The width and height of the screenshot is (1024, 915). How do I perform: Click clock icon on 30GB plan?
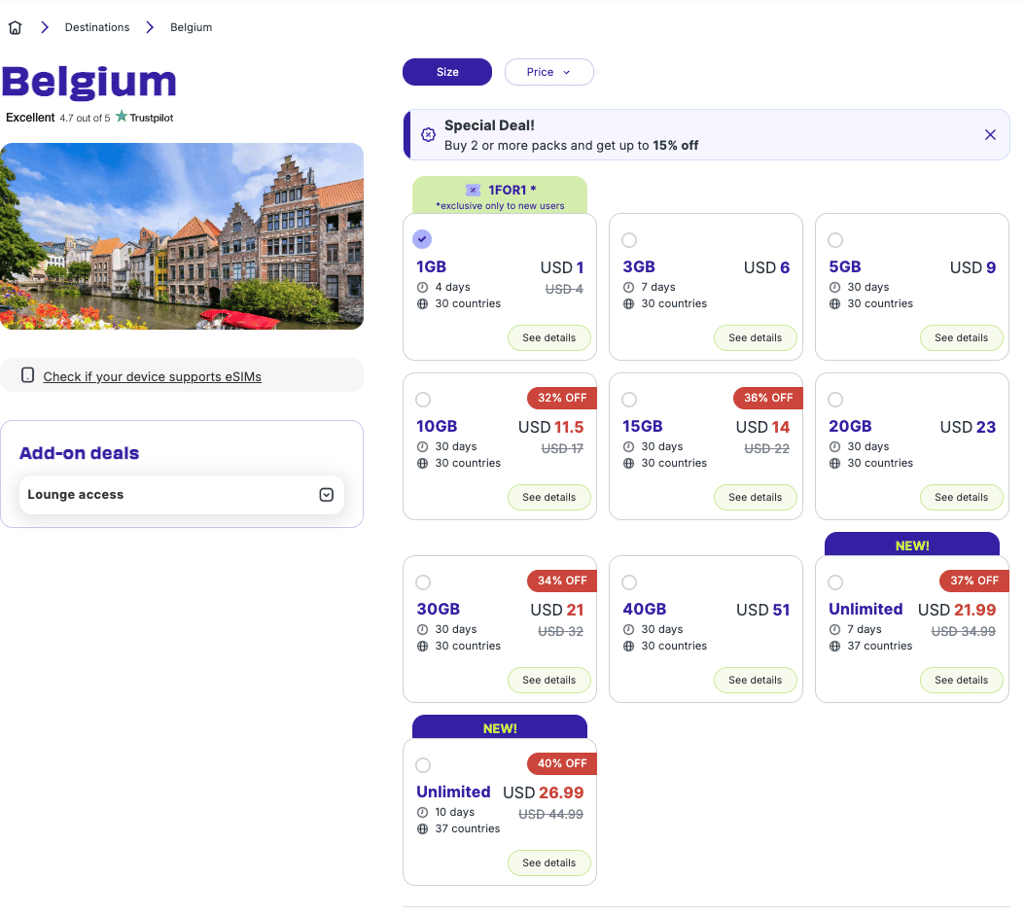[x=423, y=630]
